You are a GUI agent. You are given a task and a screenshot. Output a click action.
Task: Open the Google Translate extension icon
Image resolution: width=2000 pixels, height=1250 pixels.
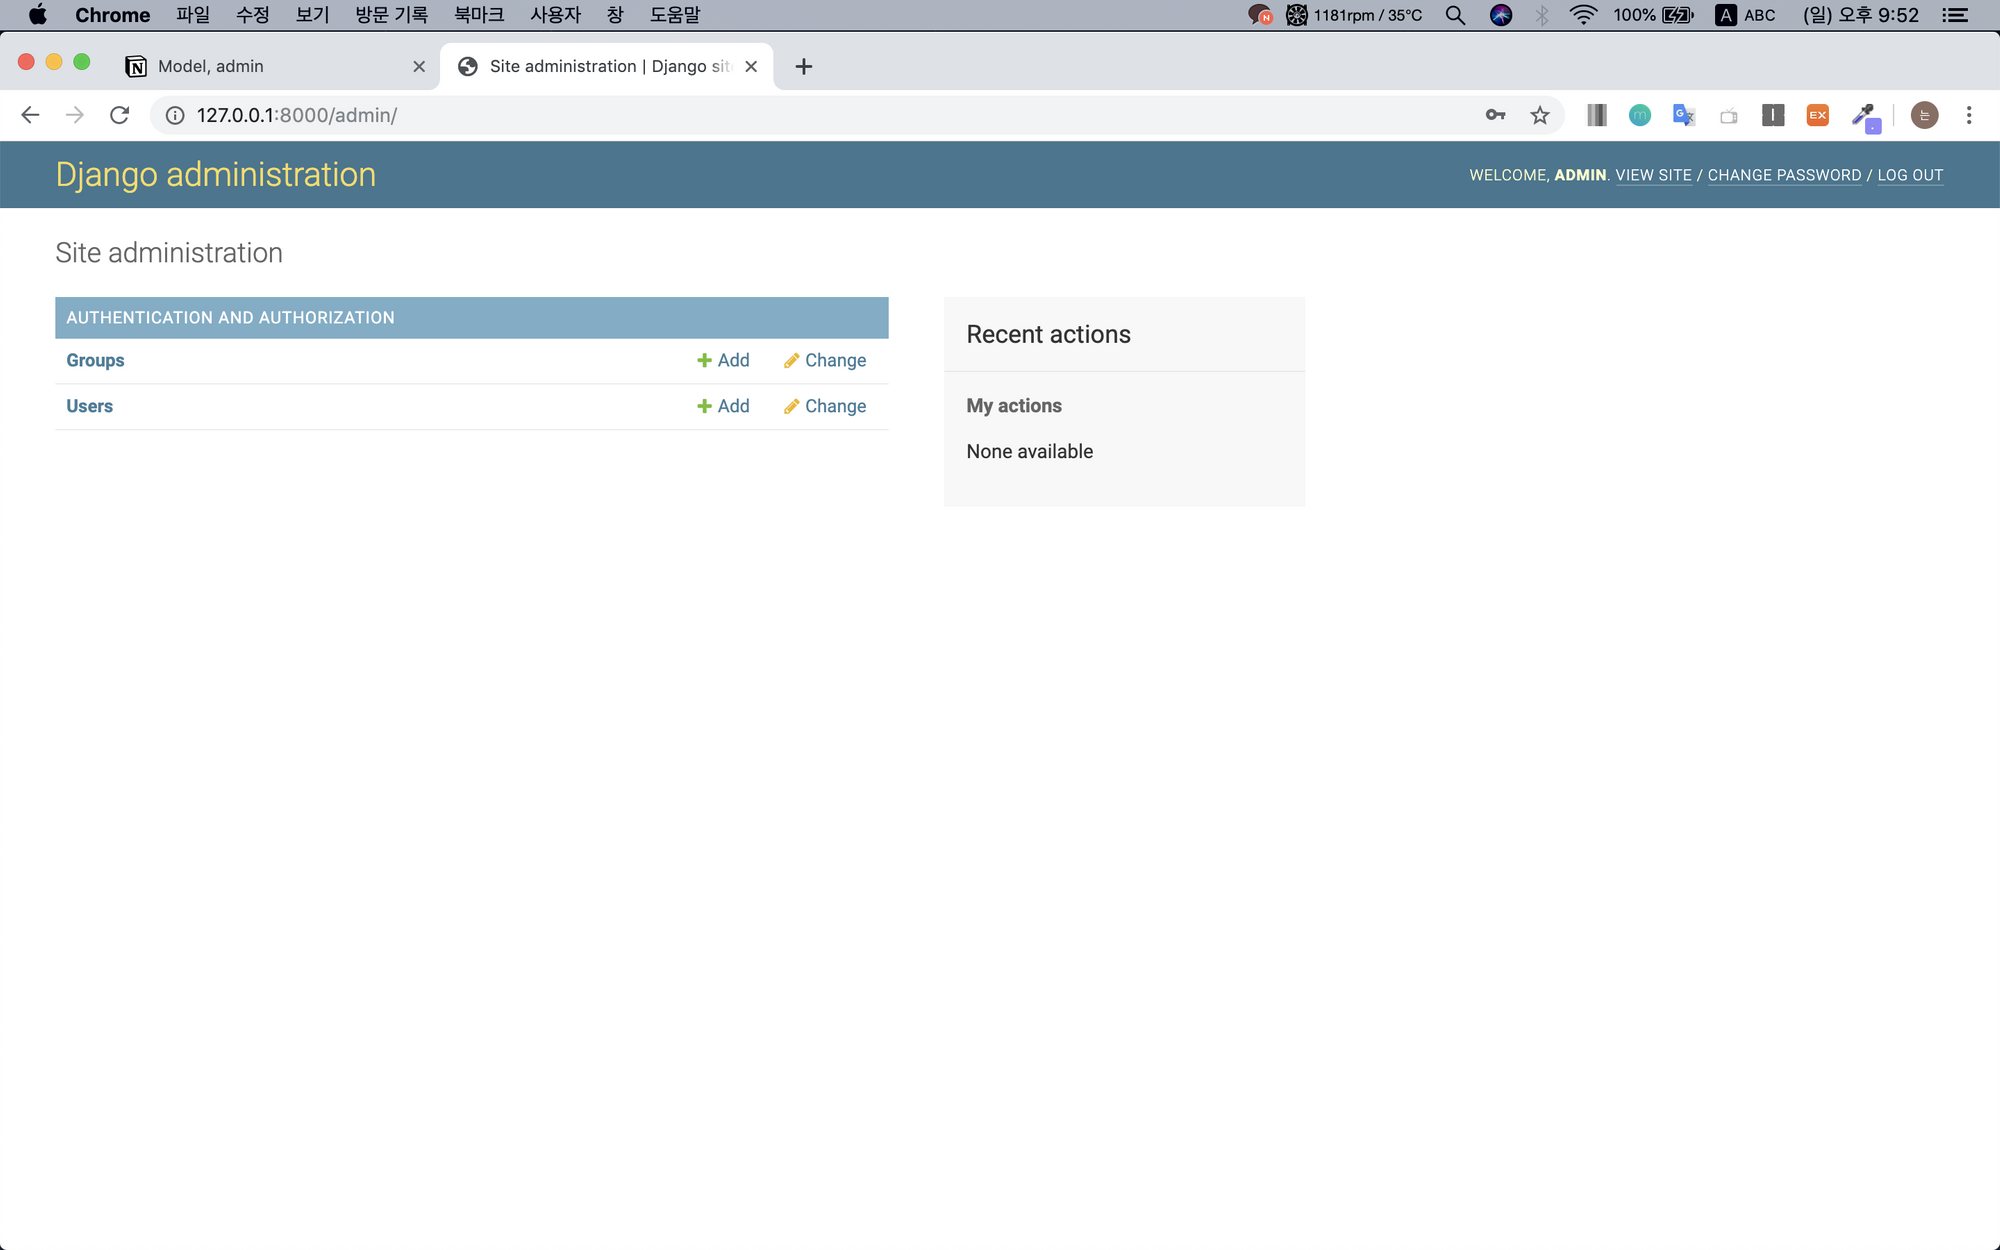coord(1683,115)
